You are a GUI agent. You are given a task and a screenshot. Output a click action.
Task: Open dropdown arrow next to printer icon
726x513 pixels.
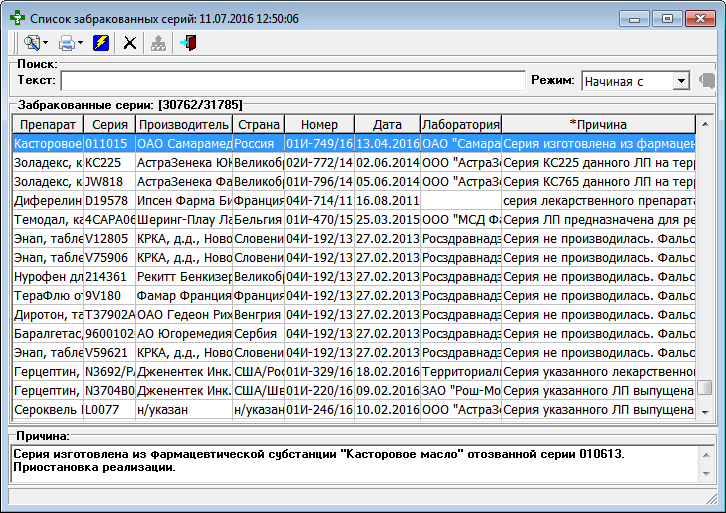coord(81,43)
